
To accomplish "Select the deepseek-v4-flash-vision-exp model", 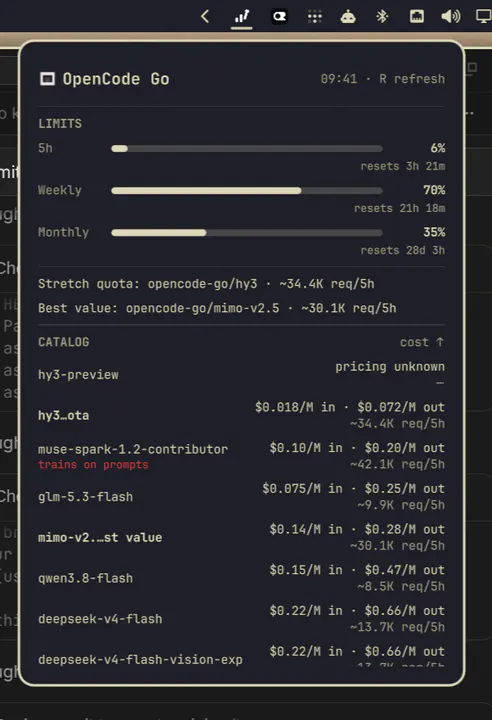I will click(140, 660).
